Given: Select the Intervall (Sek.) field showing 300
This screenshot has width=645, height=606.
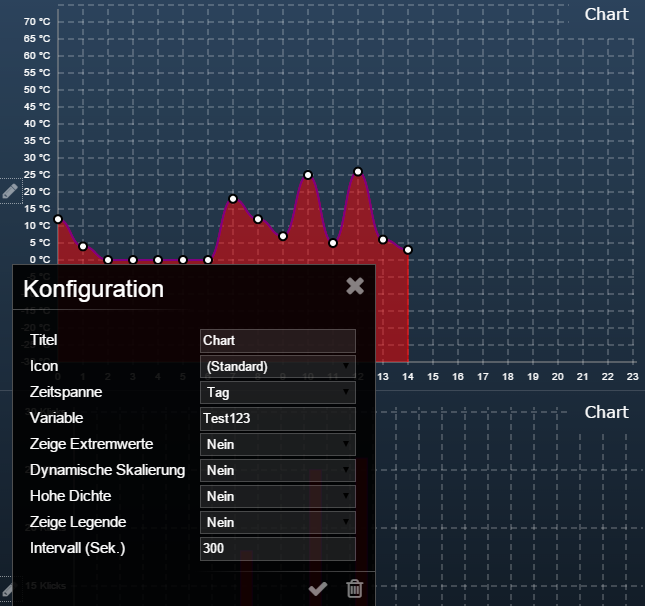Looking at the screenshot, I should (278, 548).
